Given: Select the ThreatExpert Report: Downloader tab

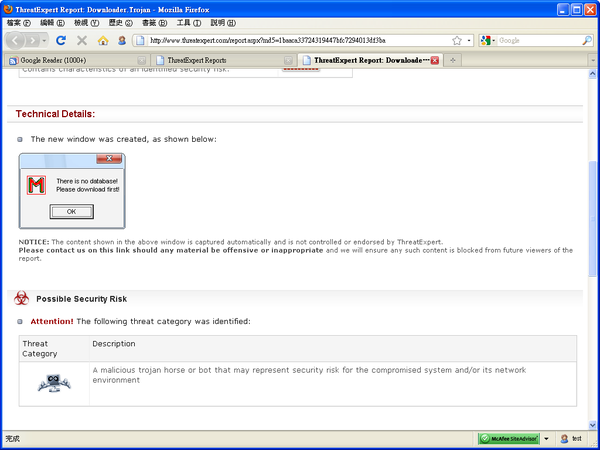Looking at the screenshot, I should pyautogui.click(x=370, y=60).
